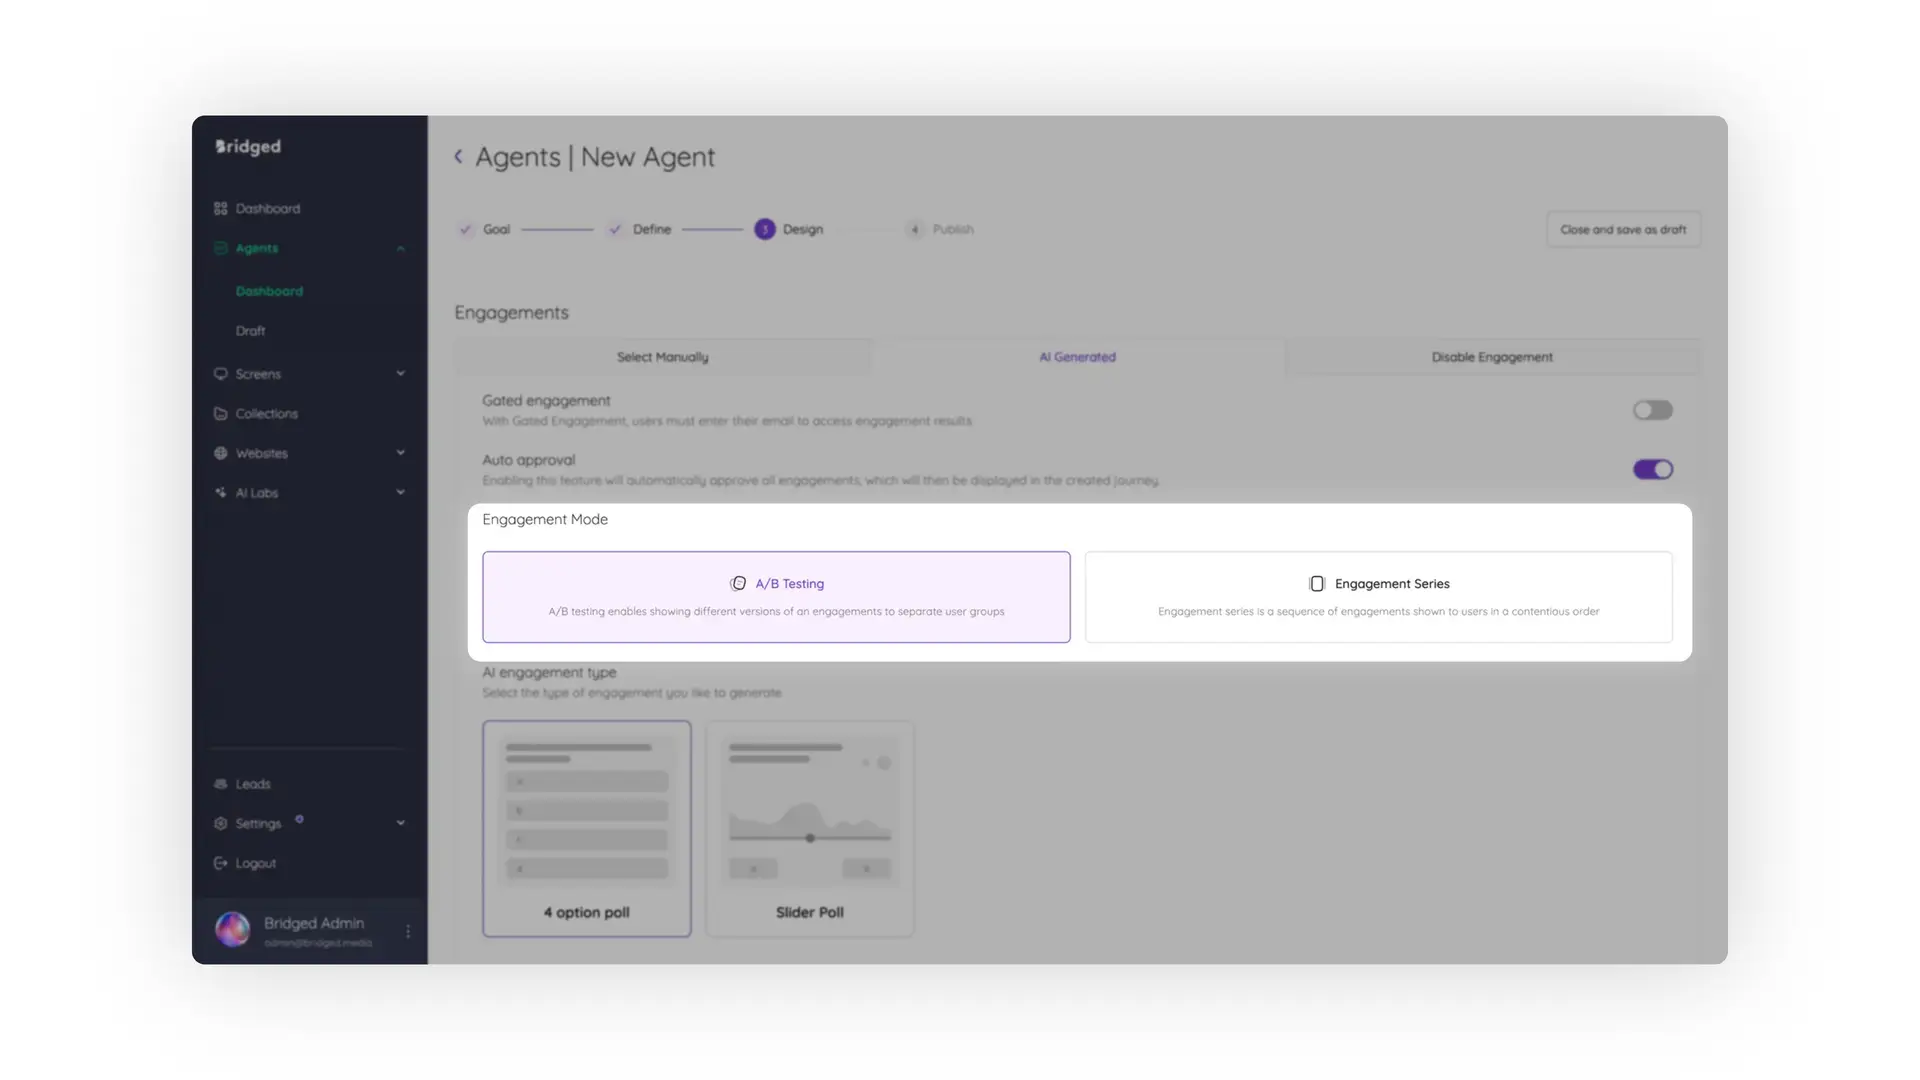Open the Dashboard from the sidebar

coord(266,208)
